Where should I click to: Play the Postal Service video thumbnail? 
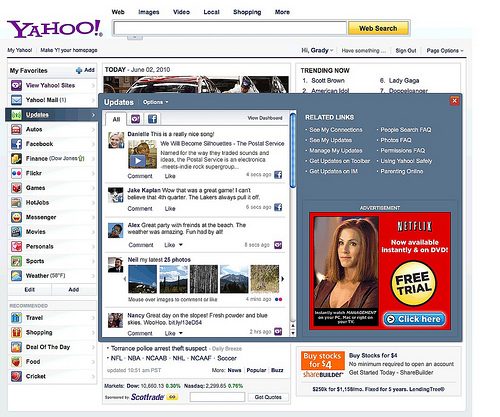[138, 161]
